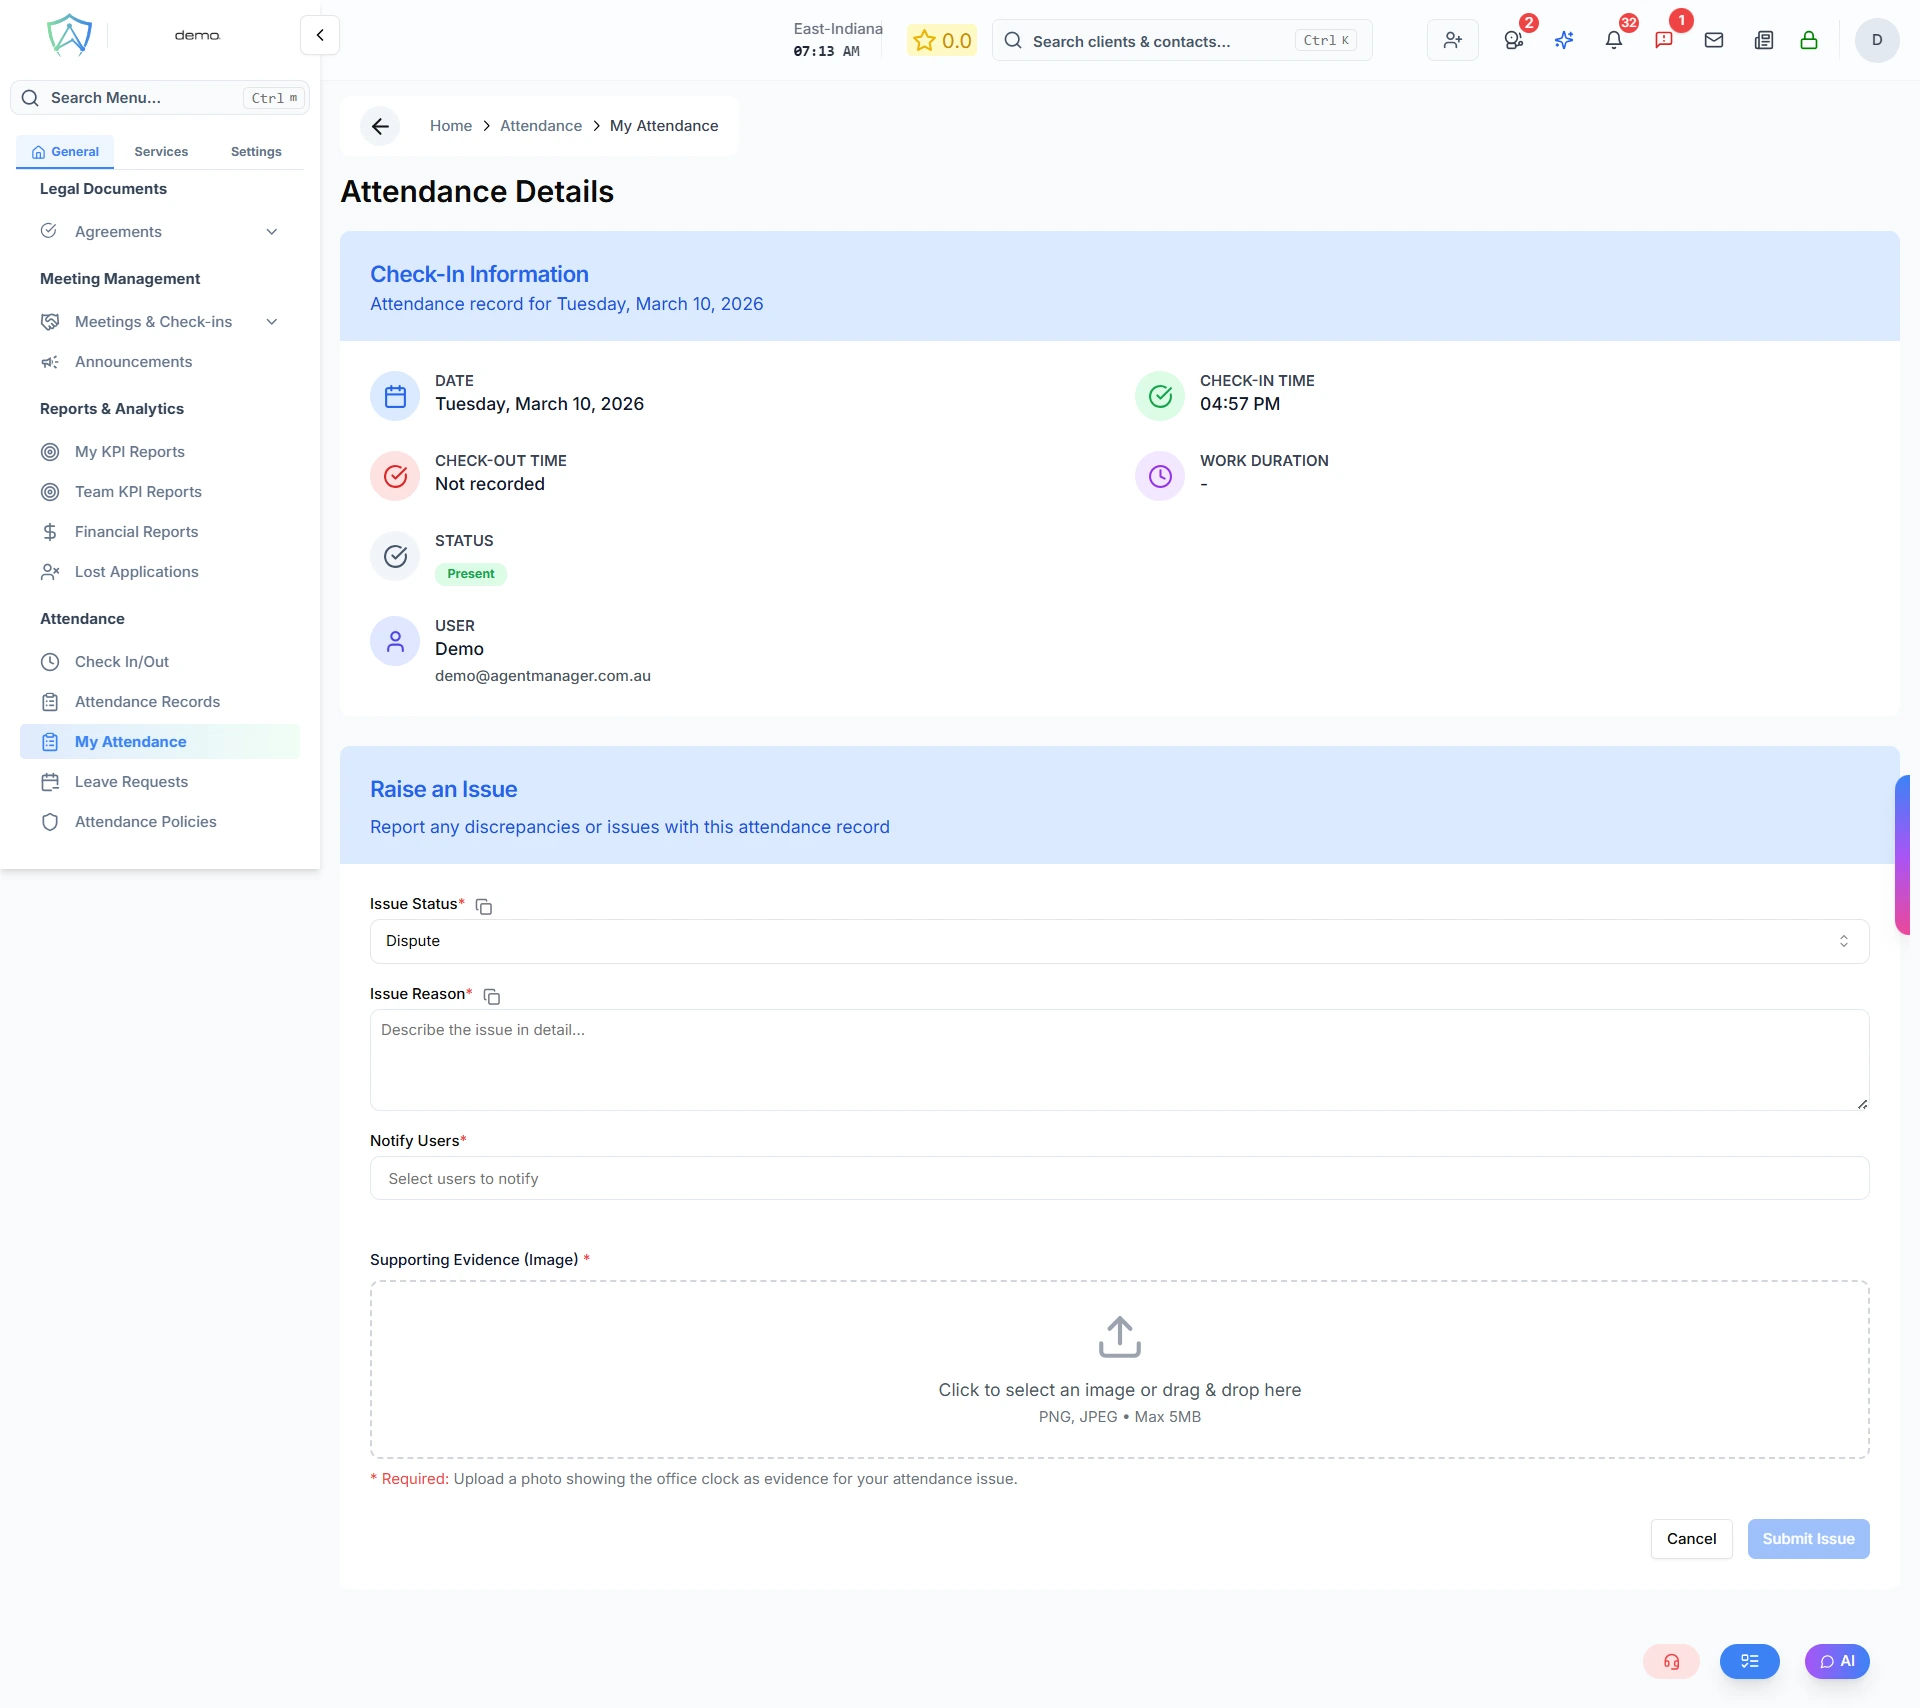
Task: Click the add-user icon in the header
Action: pos(1452,40)
